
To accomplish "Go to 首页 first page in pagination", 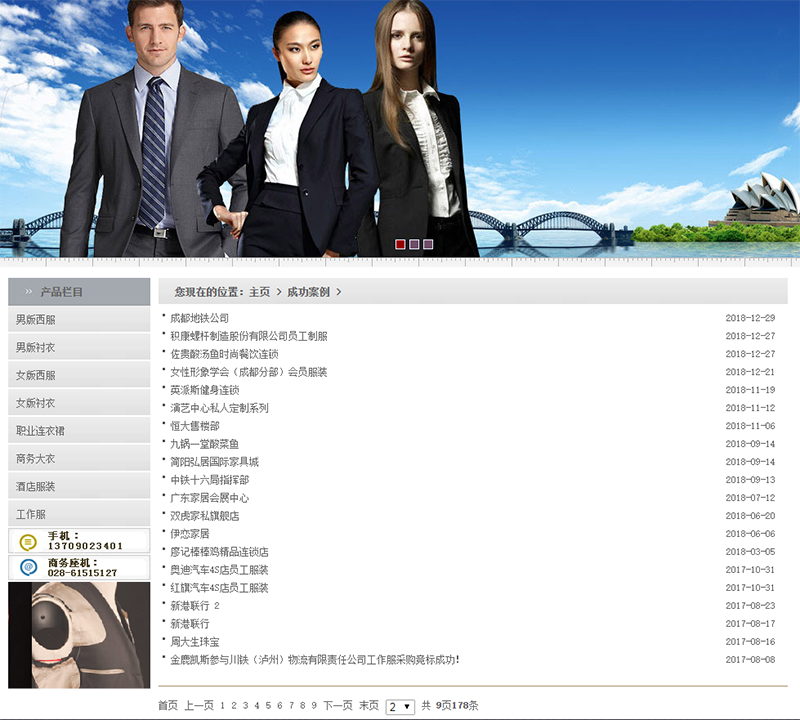I will [x=168, y=706].
